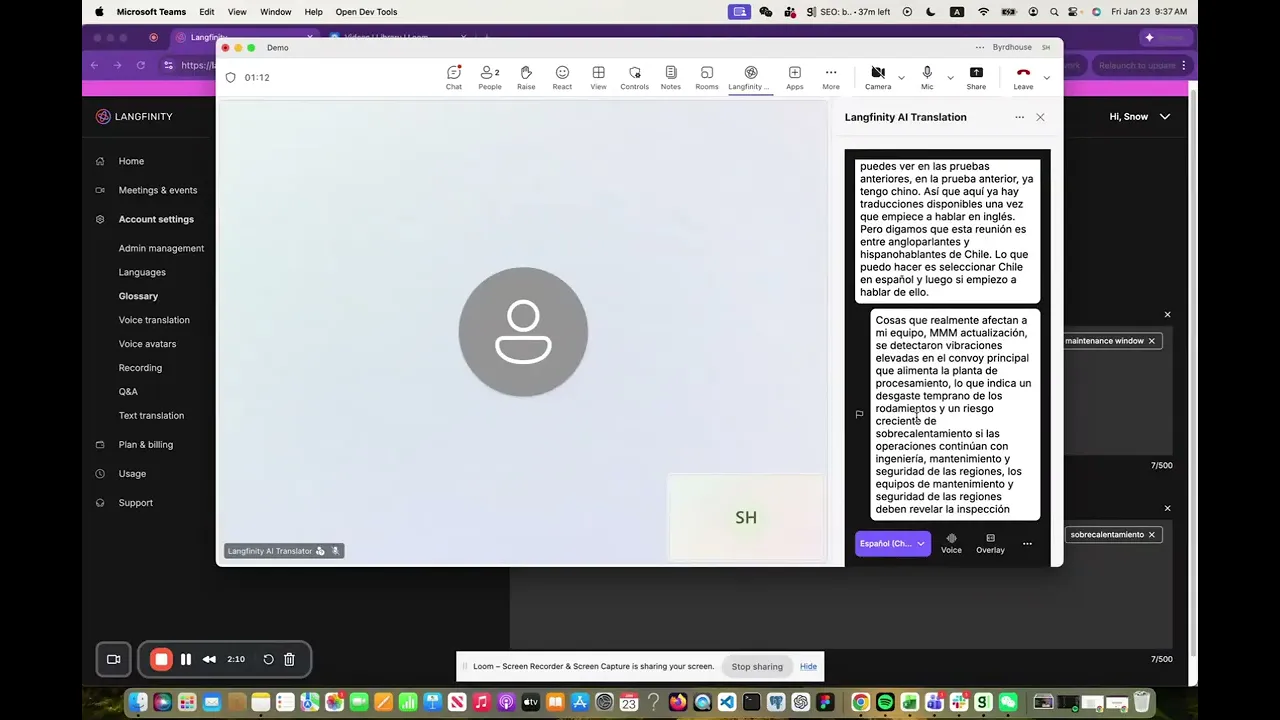1280x720 pixels.
Task: Open the Window menu in menu bar
Action: (x=275, y=12)
